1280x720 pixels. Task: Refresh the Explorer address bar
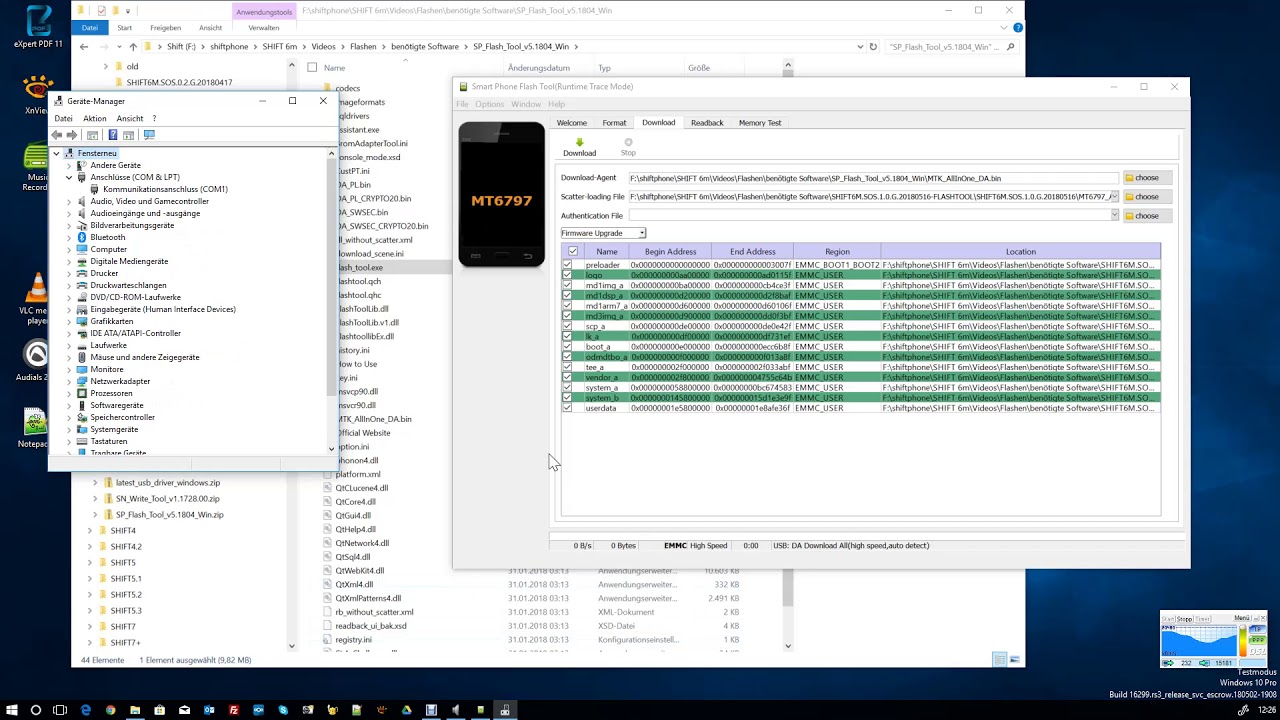(x=873, y=46)
